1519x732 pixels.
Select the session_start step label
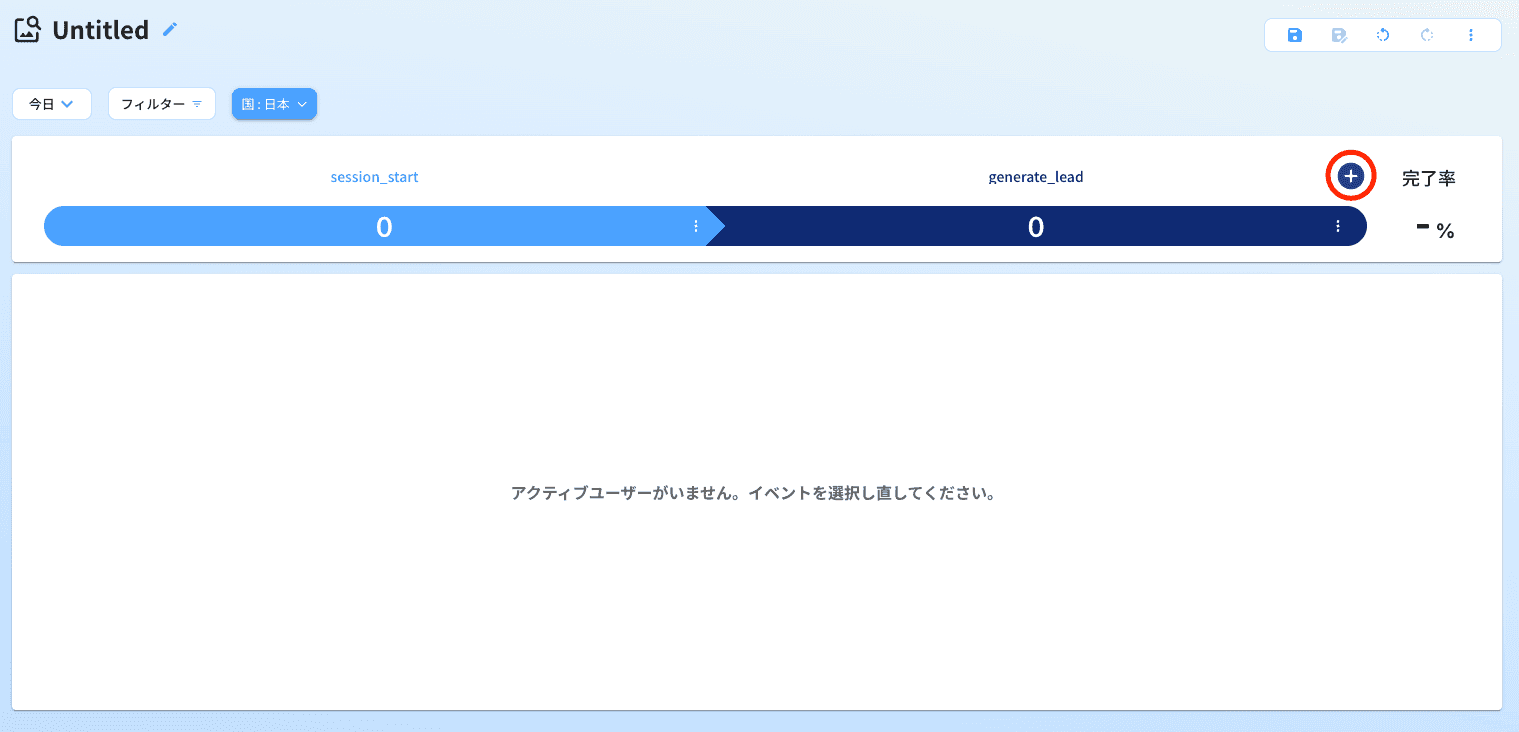pyautogui.click(x=374, y=176)
